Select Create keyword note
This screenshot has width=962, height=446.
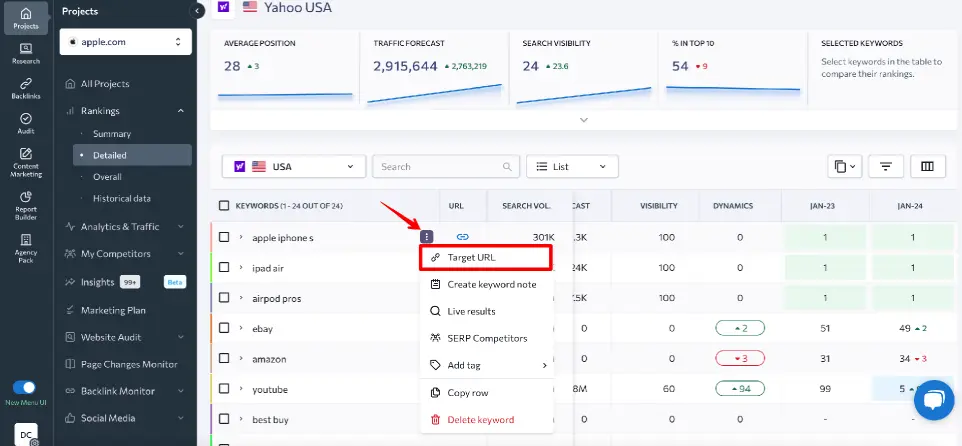pyautogui.click(x=486, y=285)
